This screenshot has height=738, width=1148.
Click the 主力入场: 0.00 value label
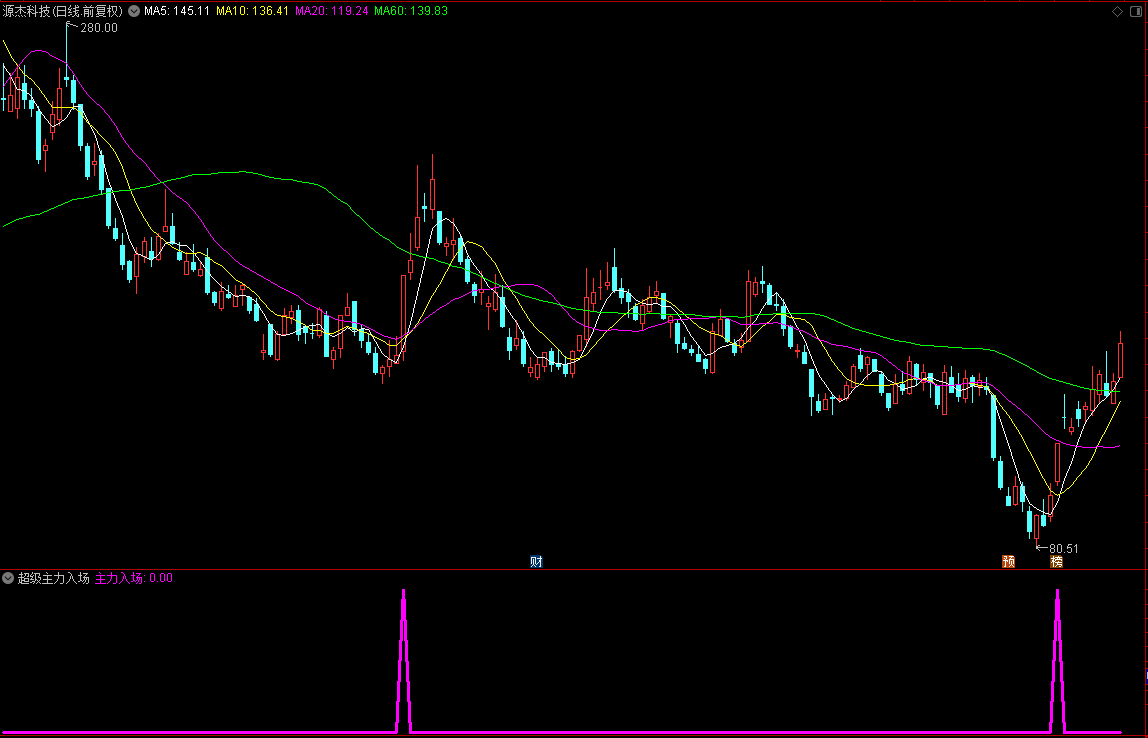(x=134, y=578)
